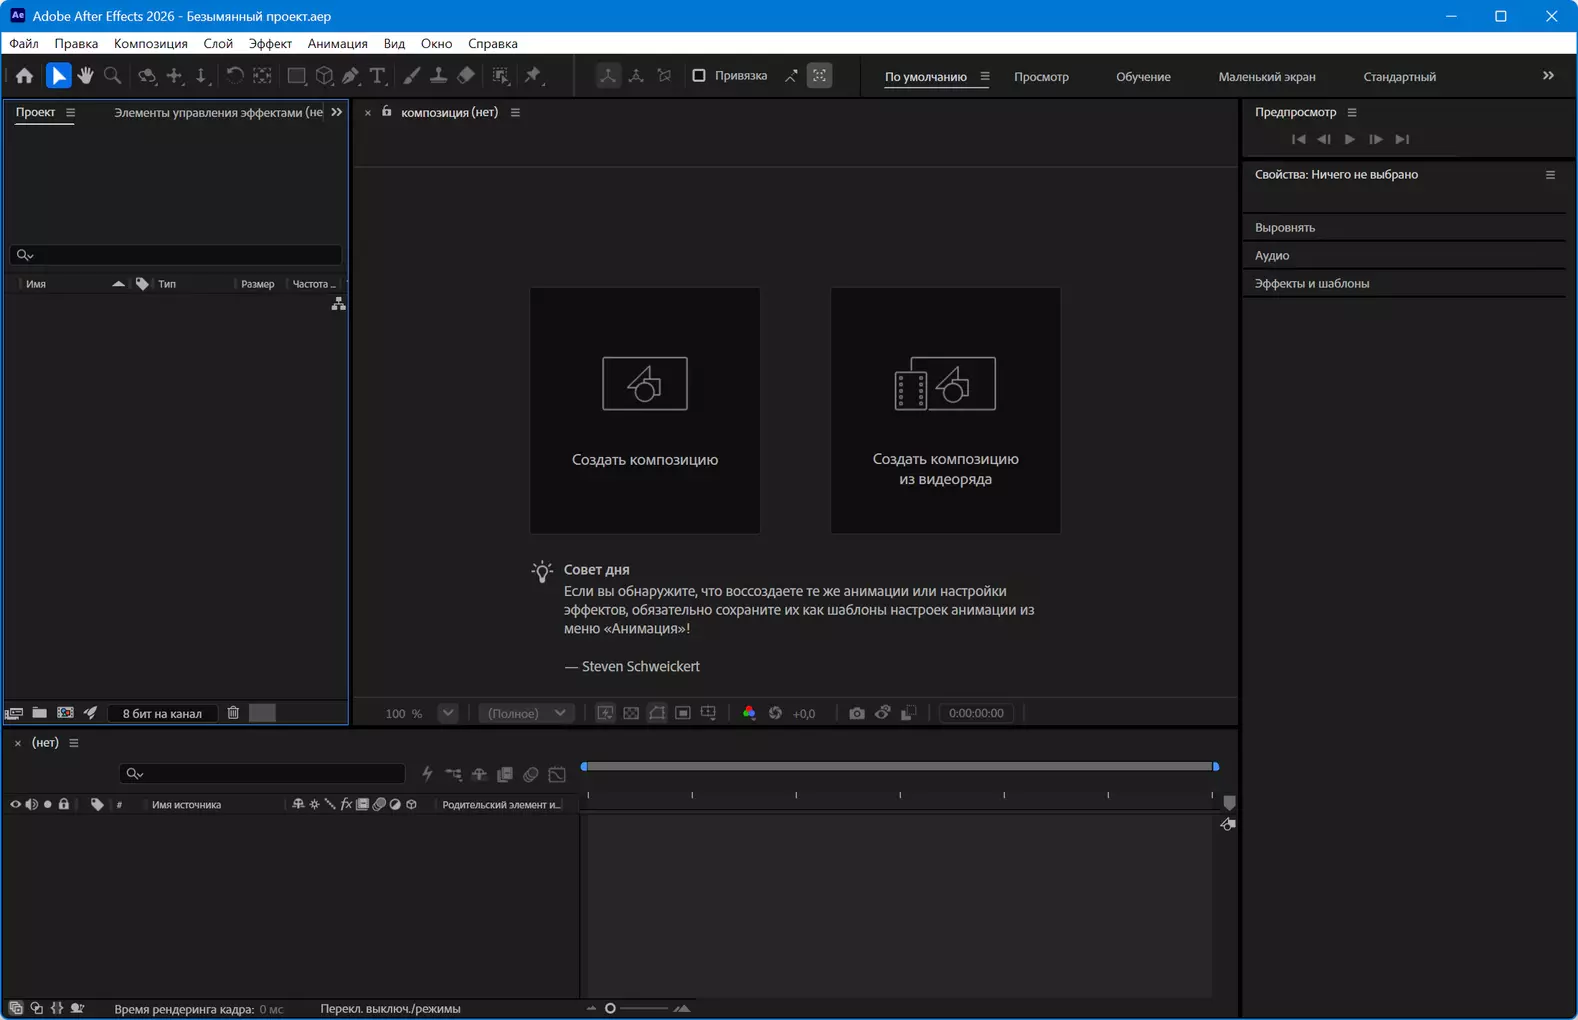Select the Zoom magnifier tool
1578x1020 pixels.
(113, 76)
